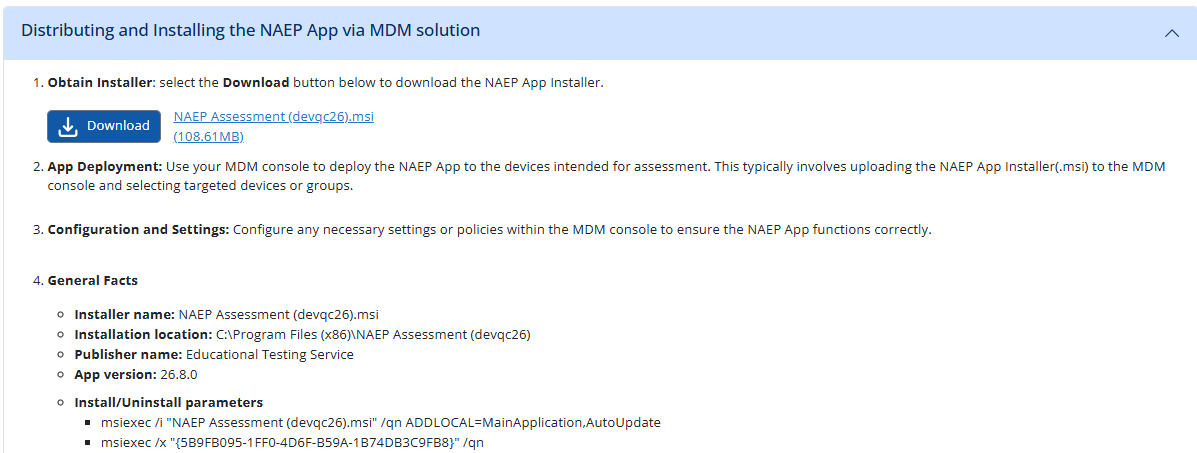
Task: Click the 'Configuration and Settings:' step label
Action: coord(138,230)
